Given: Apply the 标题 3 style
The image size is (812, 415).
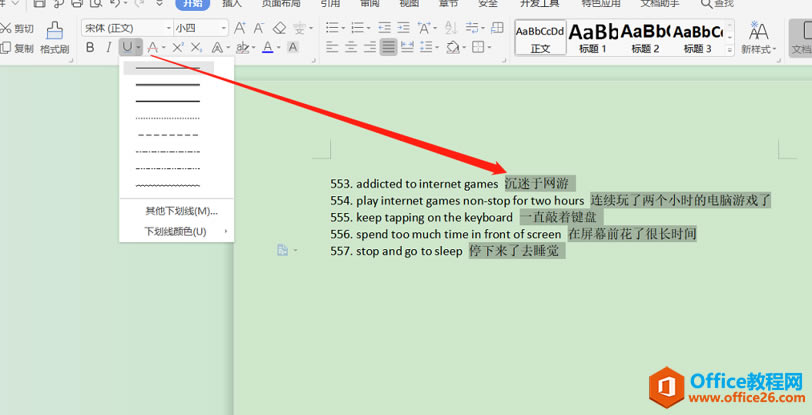Looking at the screenshot, I should [698, 38].
